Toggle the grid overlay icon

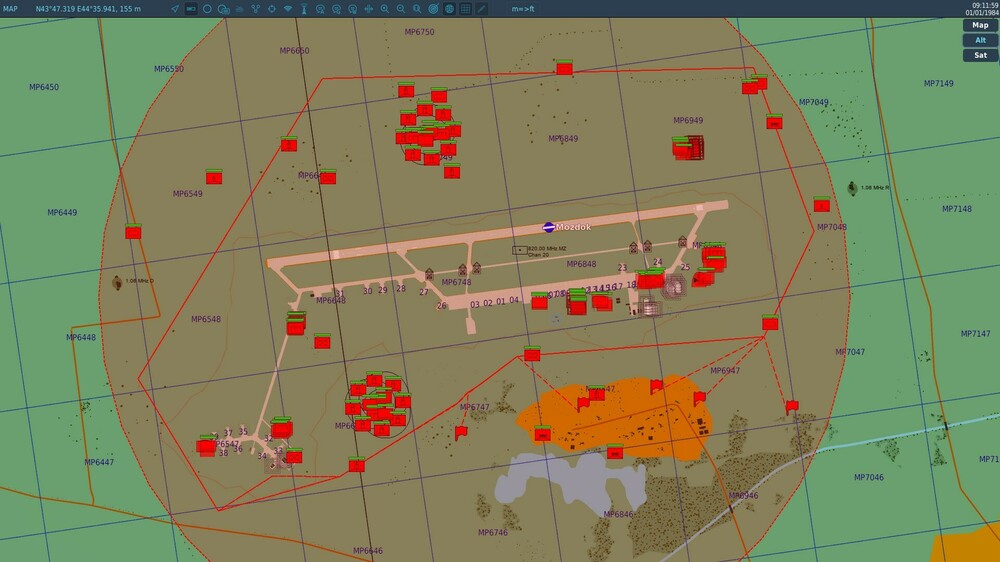coord(466,9)
